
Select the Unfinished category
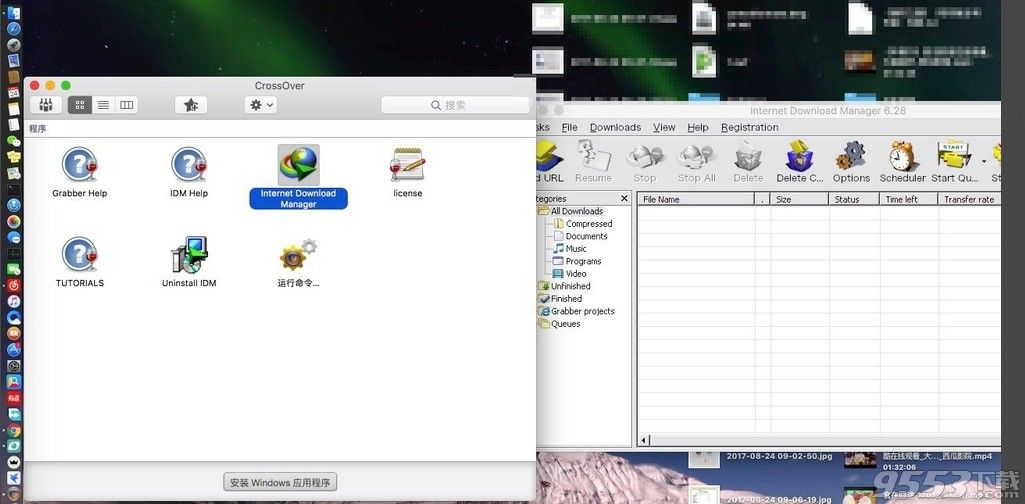pyautogui.click(x=570, y=286)
